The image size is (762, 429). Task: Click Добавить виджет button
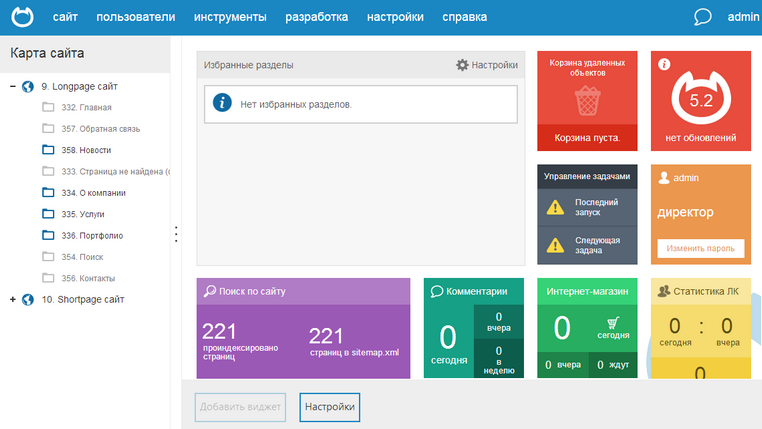[x=240, y=407]
